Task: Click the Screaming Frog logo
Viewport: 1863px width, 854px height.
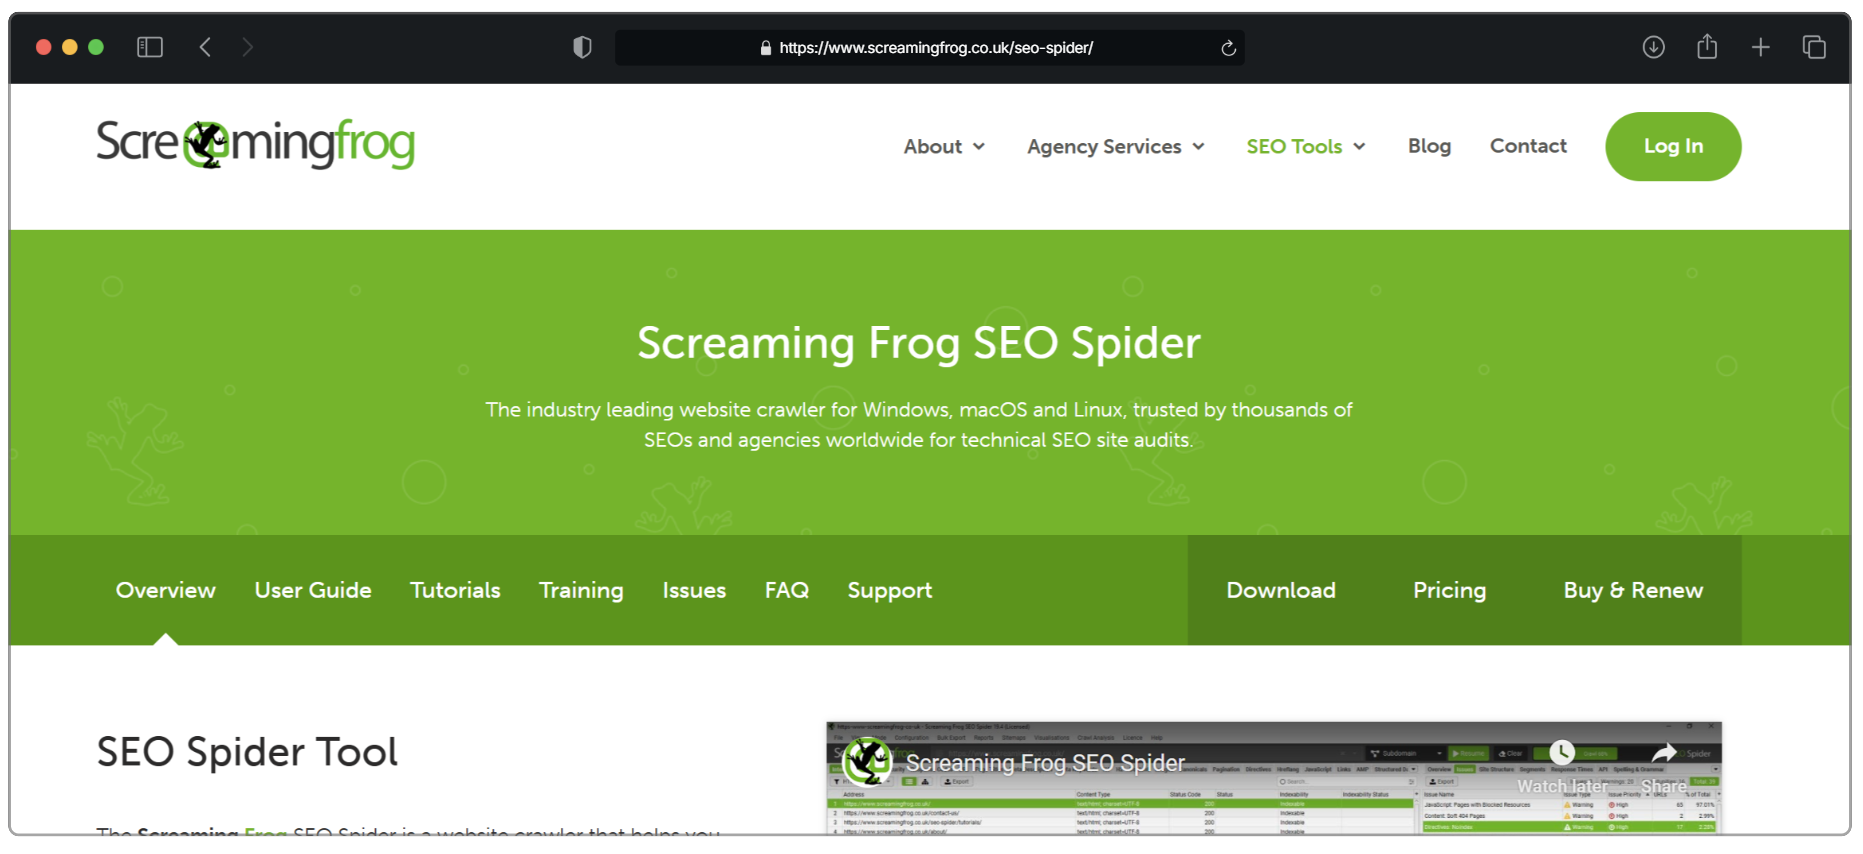Action: (x=256, y=145)
